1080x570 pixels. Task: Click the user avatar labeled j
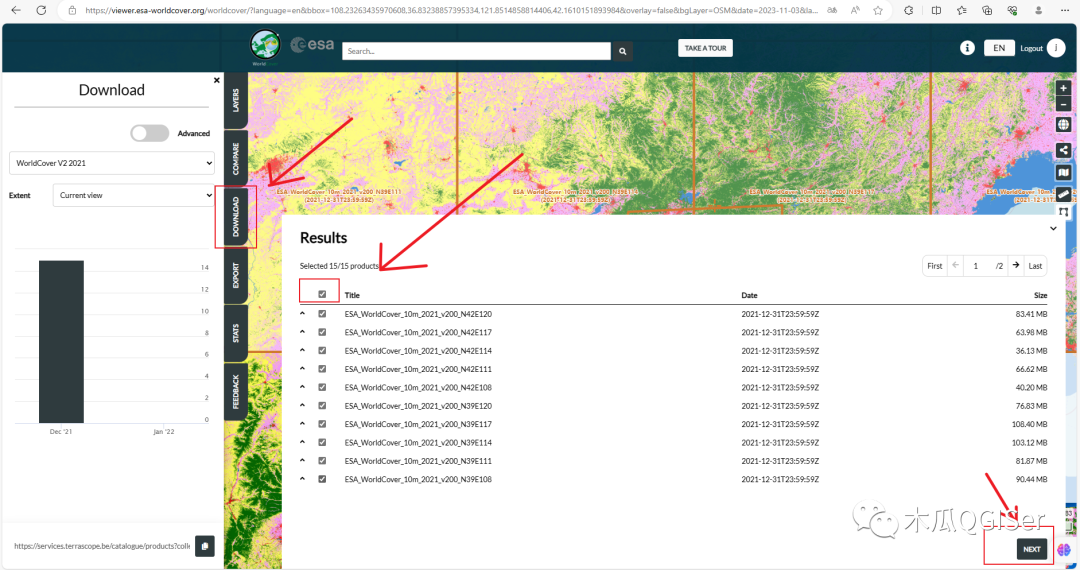click(1056, 48)
